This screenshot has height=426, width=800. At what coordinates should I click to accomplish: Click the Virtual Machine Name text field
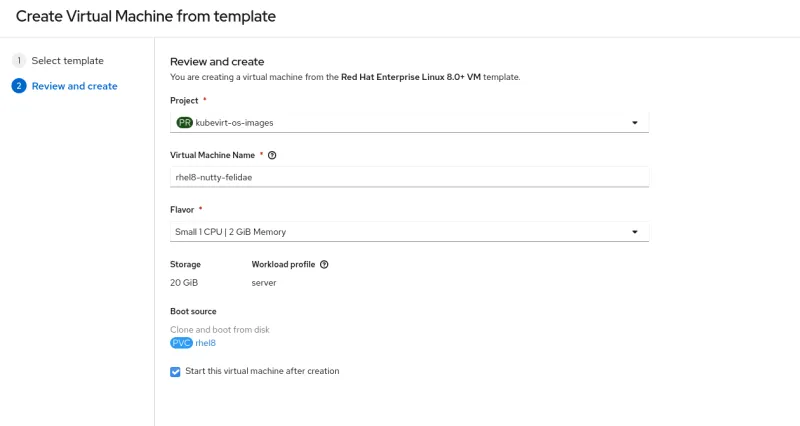(x=410, y=177)
